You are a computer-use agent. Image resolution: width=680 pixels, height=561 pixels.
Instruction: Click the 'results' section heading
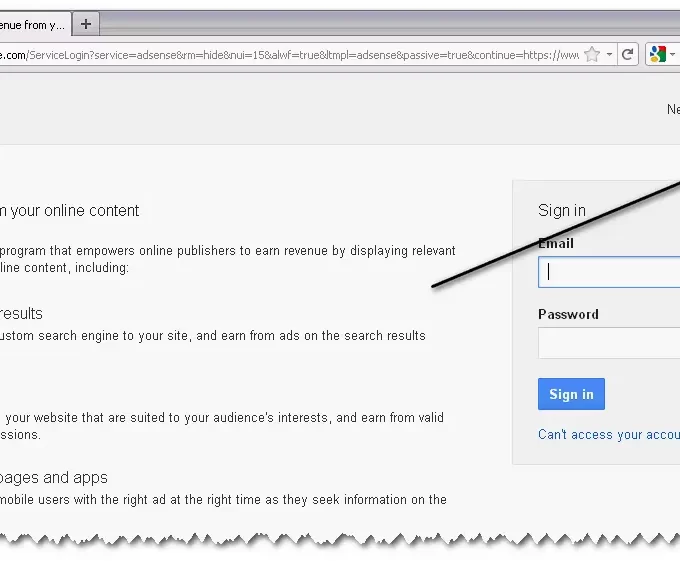pos(21,313)
